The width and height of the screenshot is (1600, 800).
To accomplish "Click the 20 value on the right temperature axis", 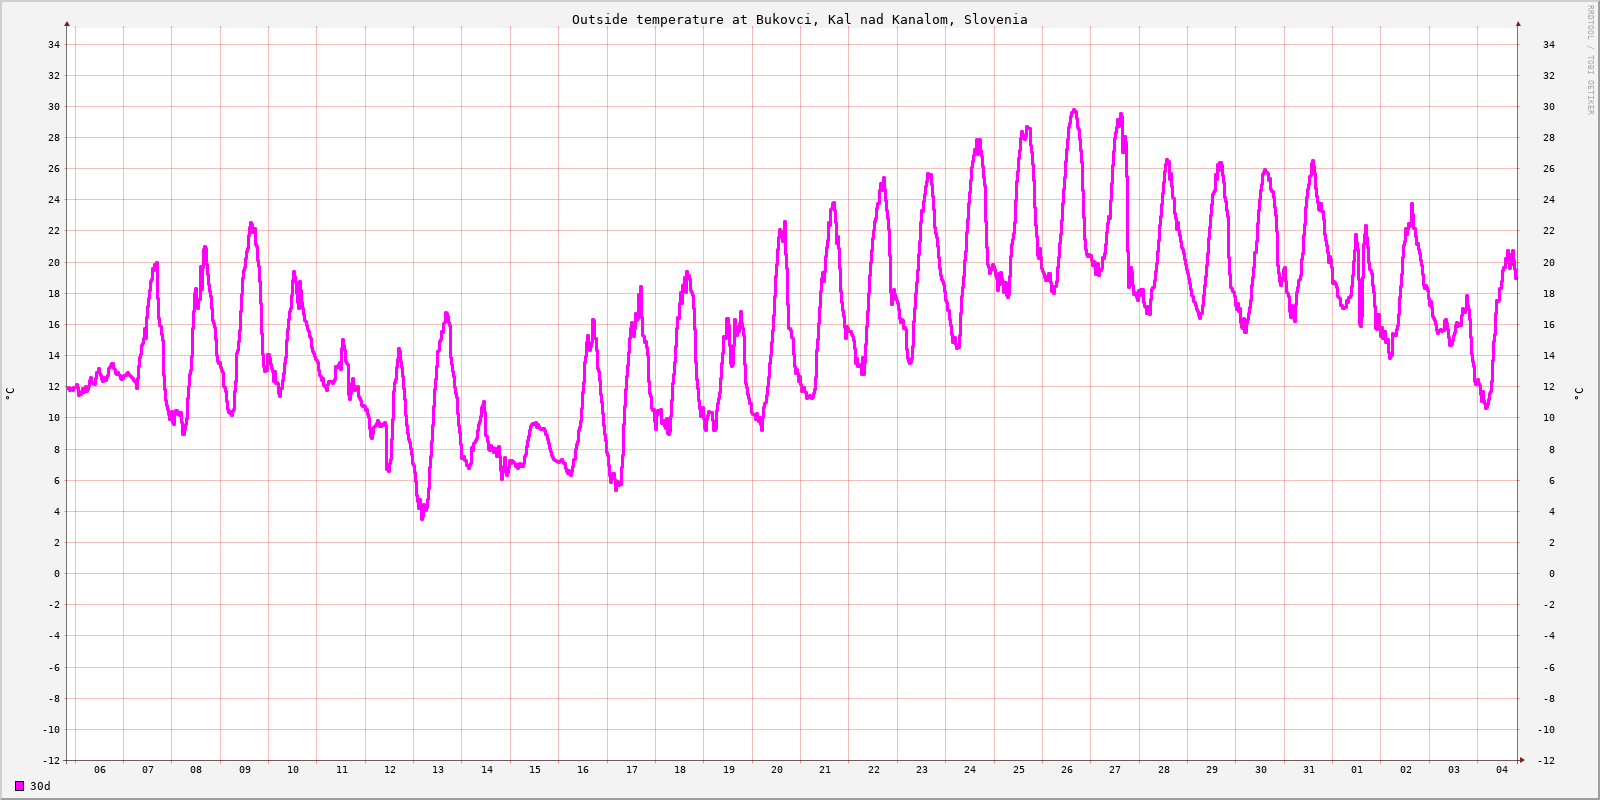I will pos(1549,262).
